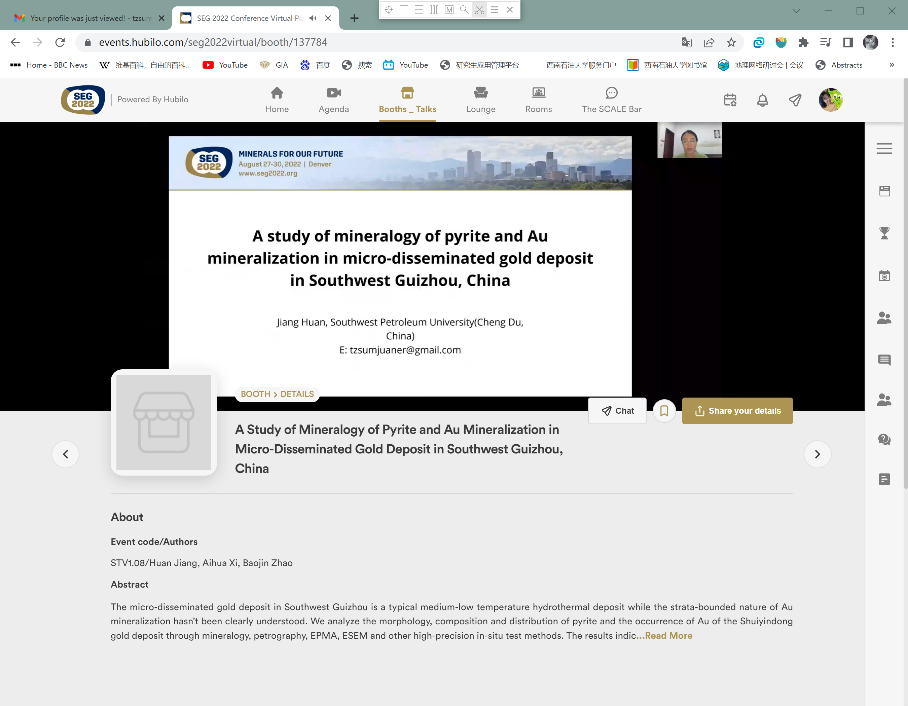Screen dimensions: 908x706
Task: Click the speaker webcam thumbnail
Action: 689,141
